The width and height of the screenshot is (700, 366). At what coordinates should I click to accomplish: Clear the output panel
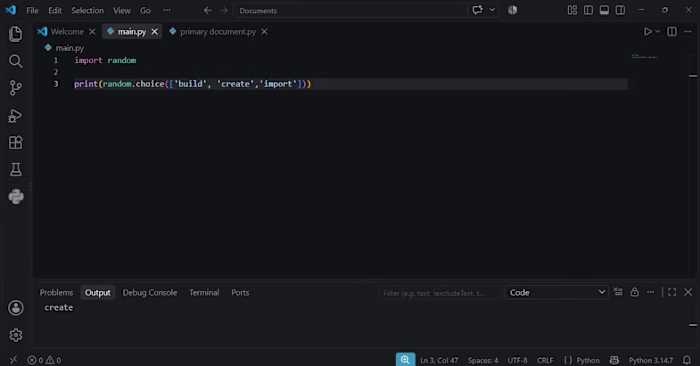pos(618,292)
